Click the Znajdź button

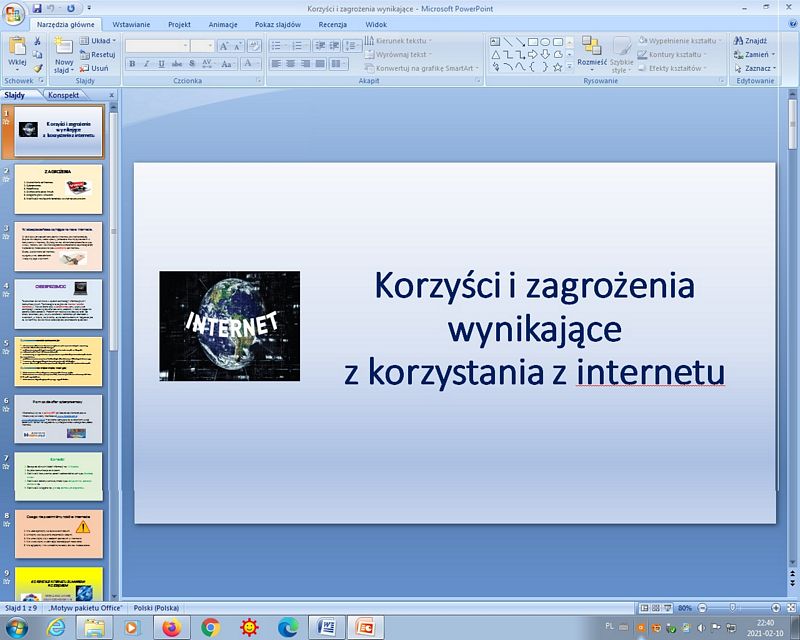[750, 41]
